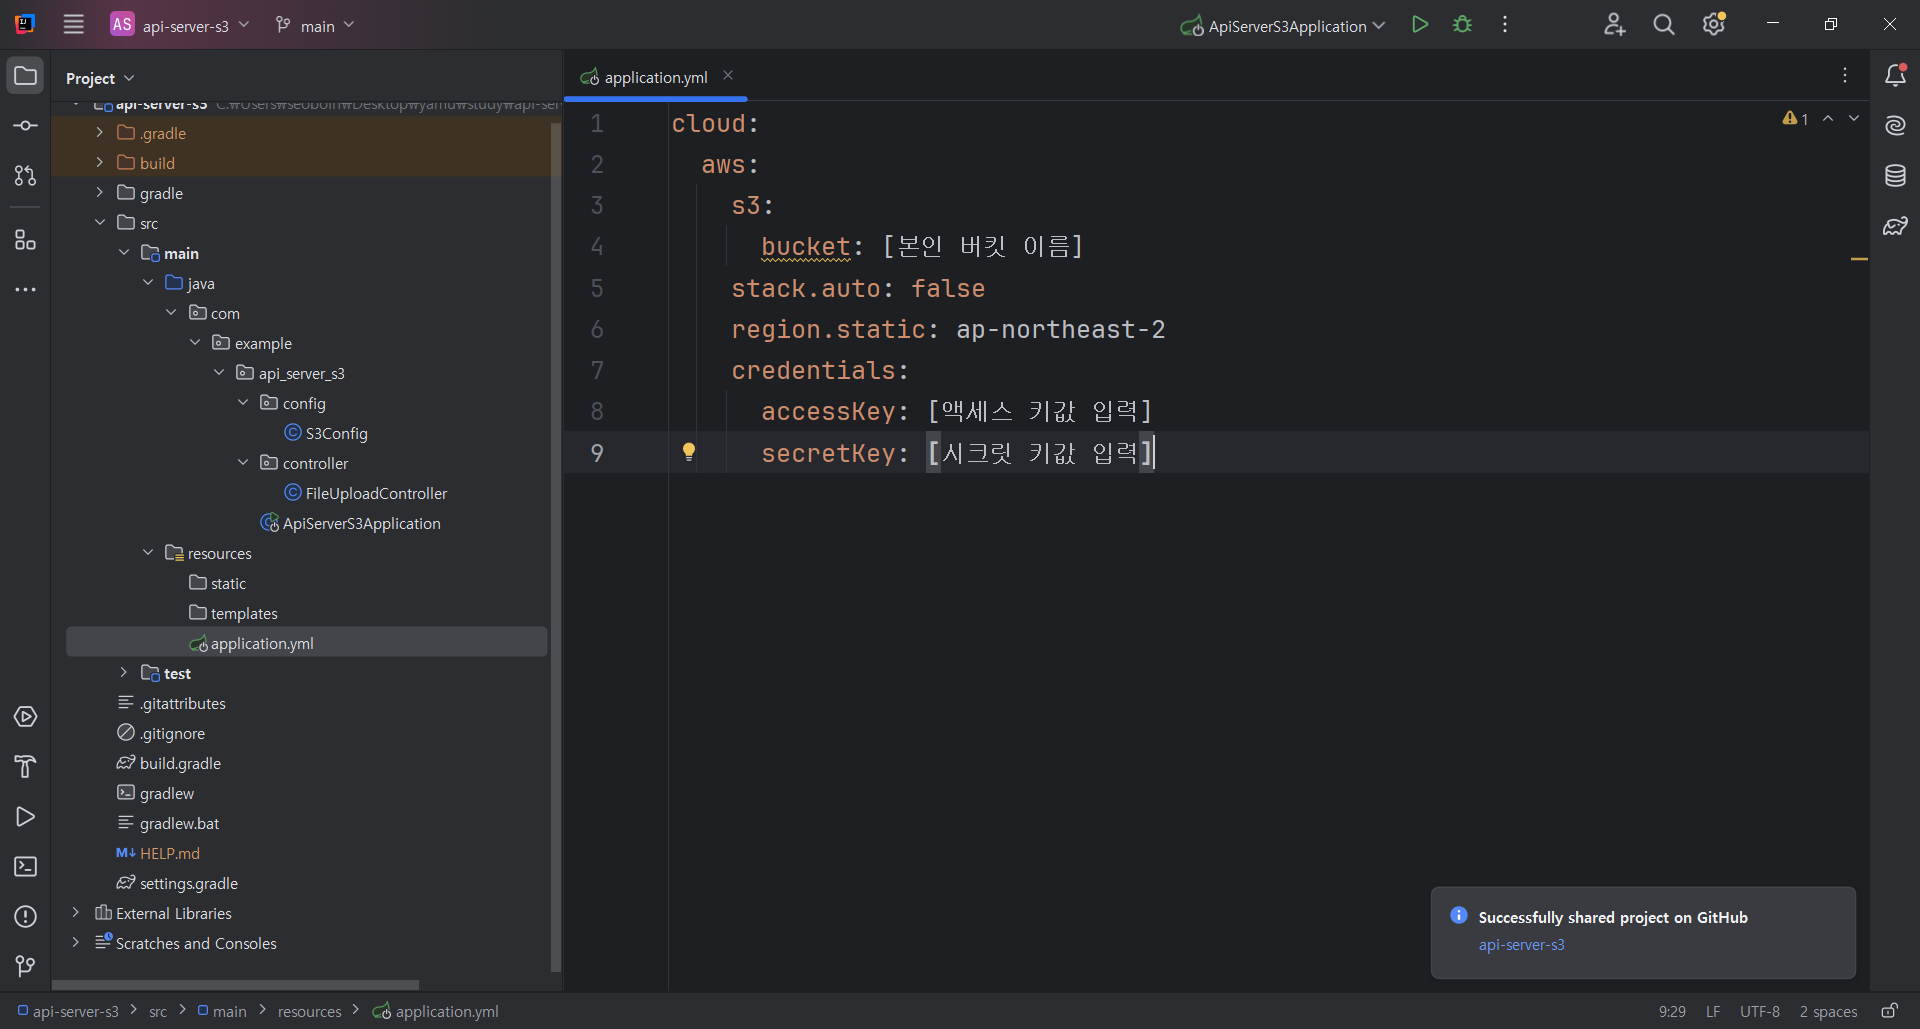Open the Commit tool window

[26, 126]
